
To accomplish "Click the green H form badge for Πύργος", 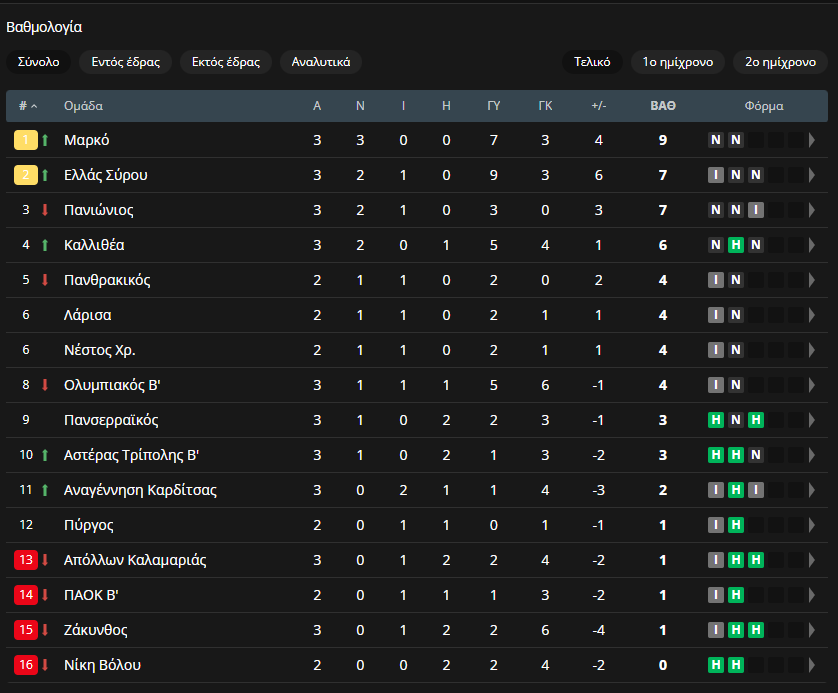I will (x=736, y=525).
